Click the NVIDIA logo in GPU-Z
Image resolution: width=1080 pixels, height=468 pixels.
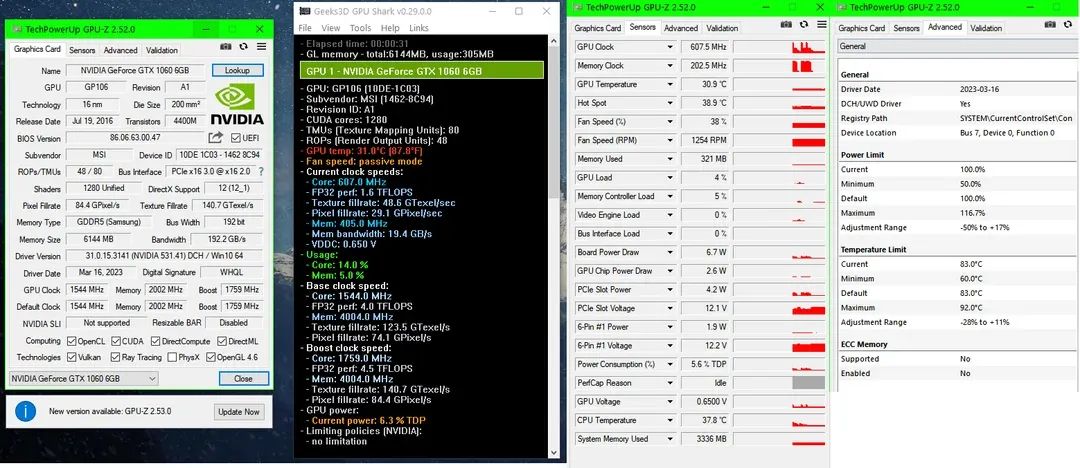[x=236, y=103]
